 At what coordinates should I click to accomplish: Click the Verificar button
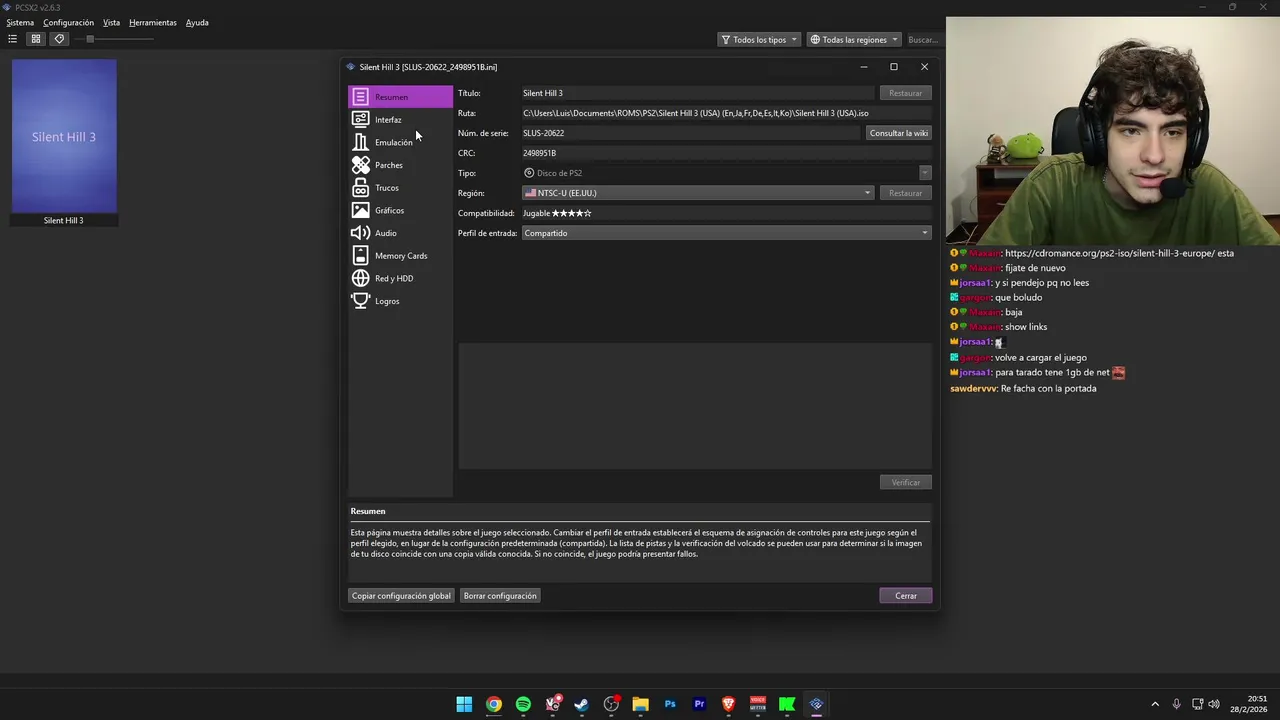coord(906,482)
